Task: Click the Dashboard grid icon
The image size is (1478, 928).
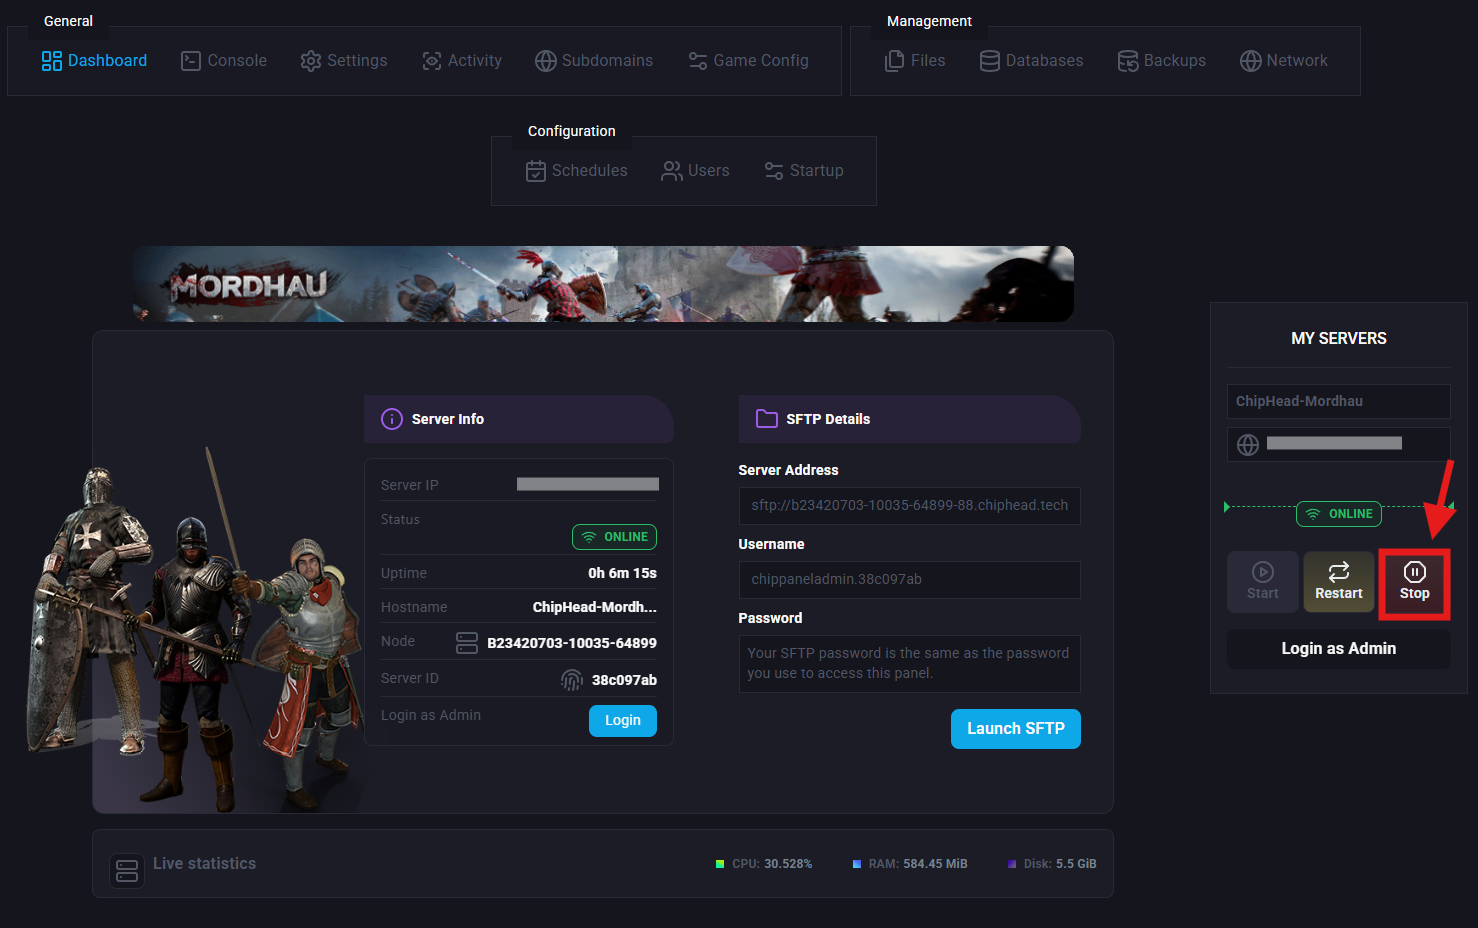Action: (x=52, y=61)
